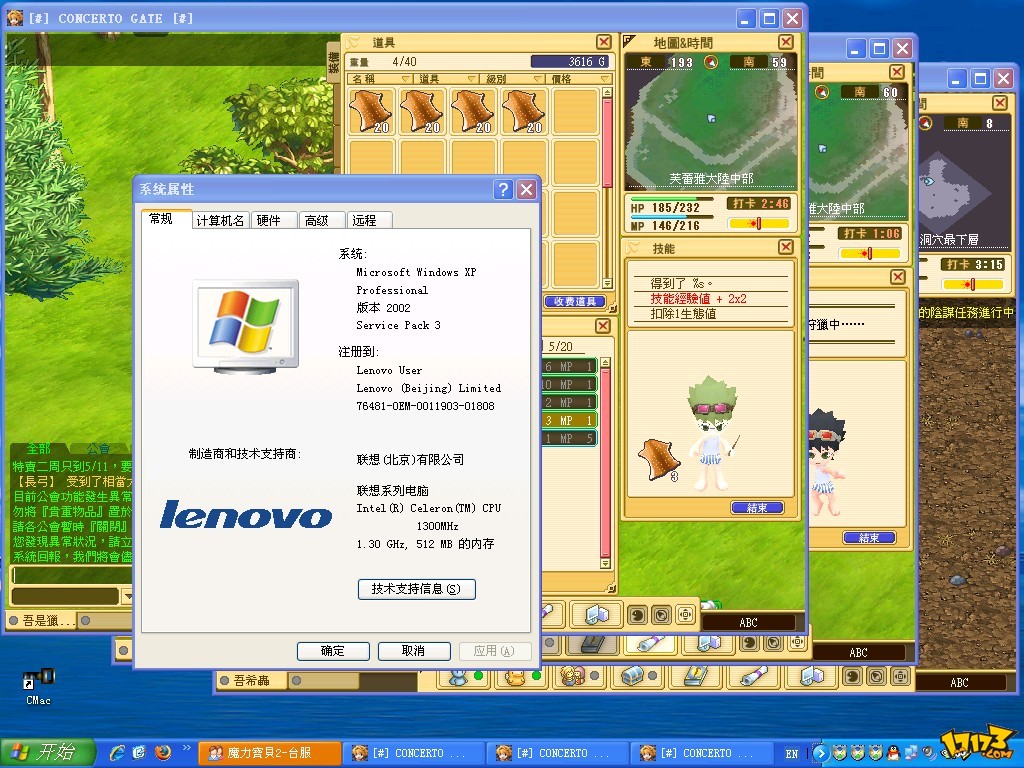Open the skill book icon in the bottom-most window toolbar

coord(695,675)
